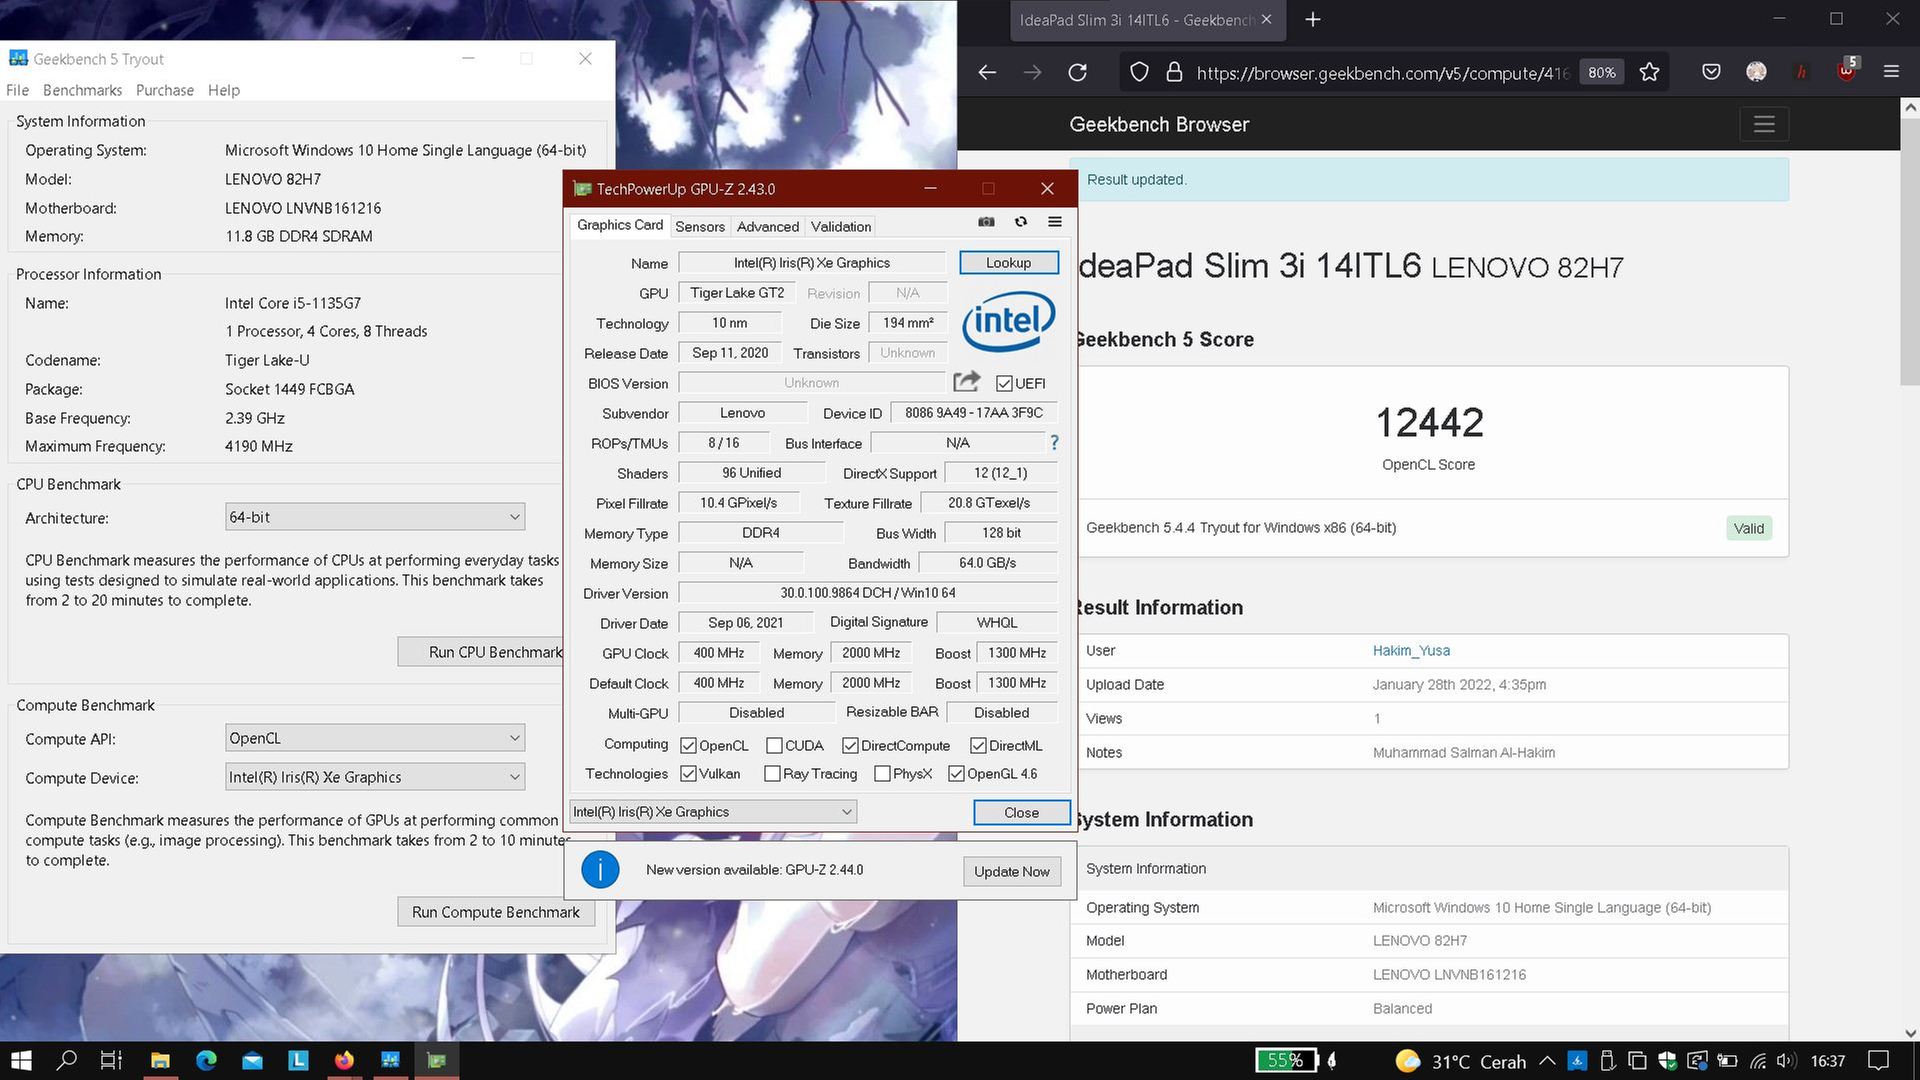The width and height of the screenshot is (1920, 1080).
Task: Click the Geekbench Browser brand link
Action: (x=1159, y=124)
